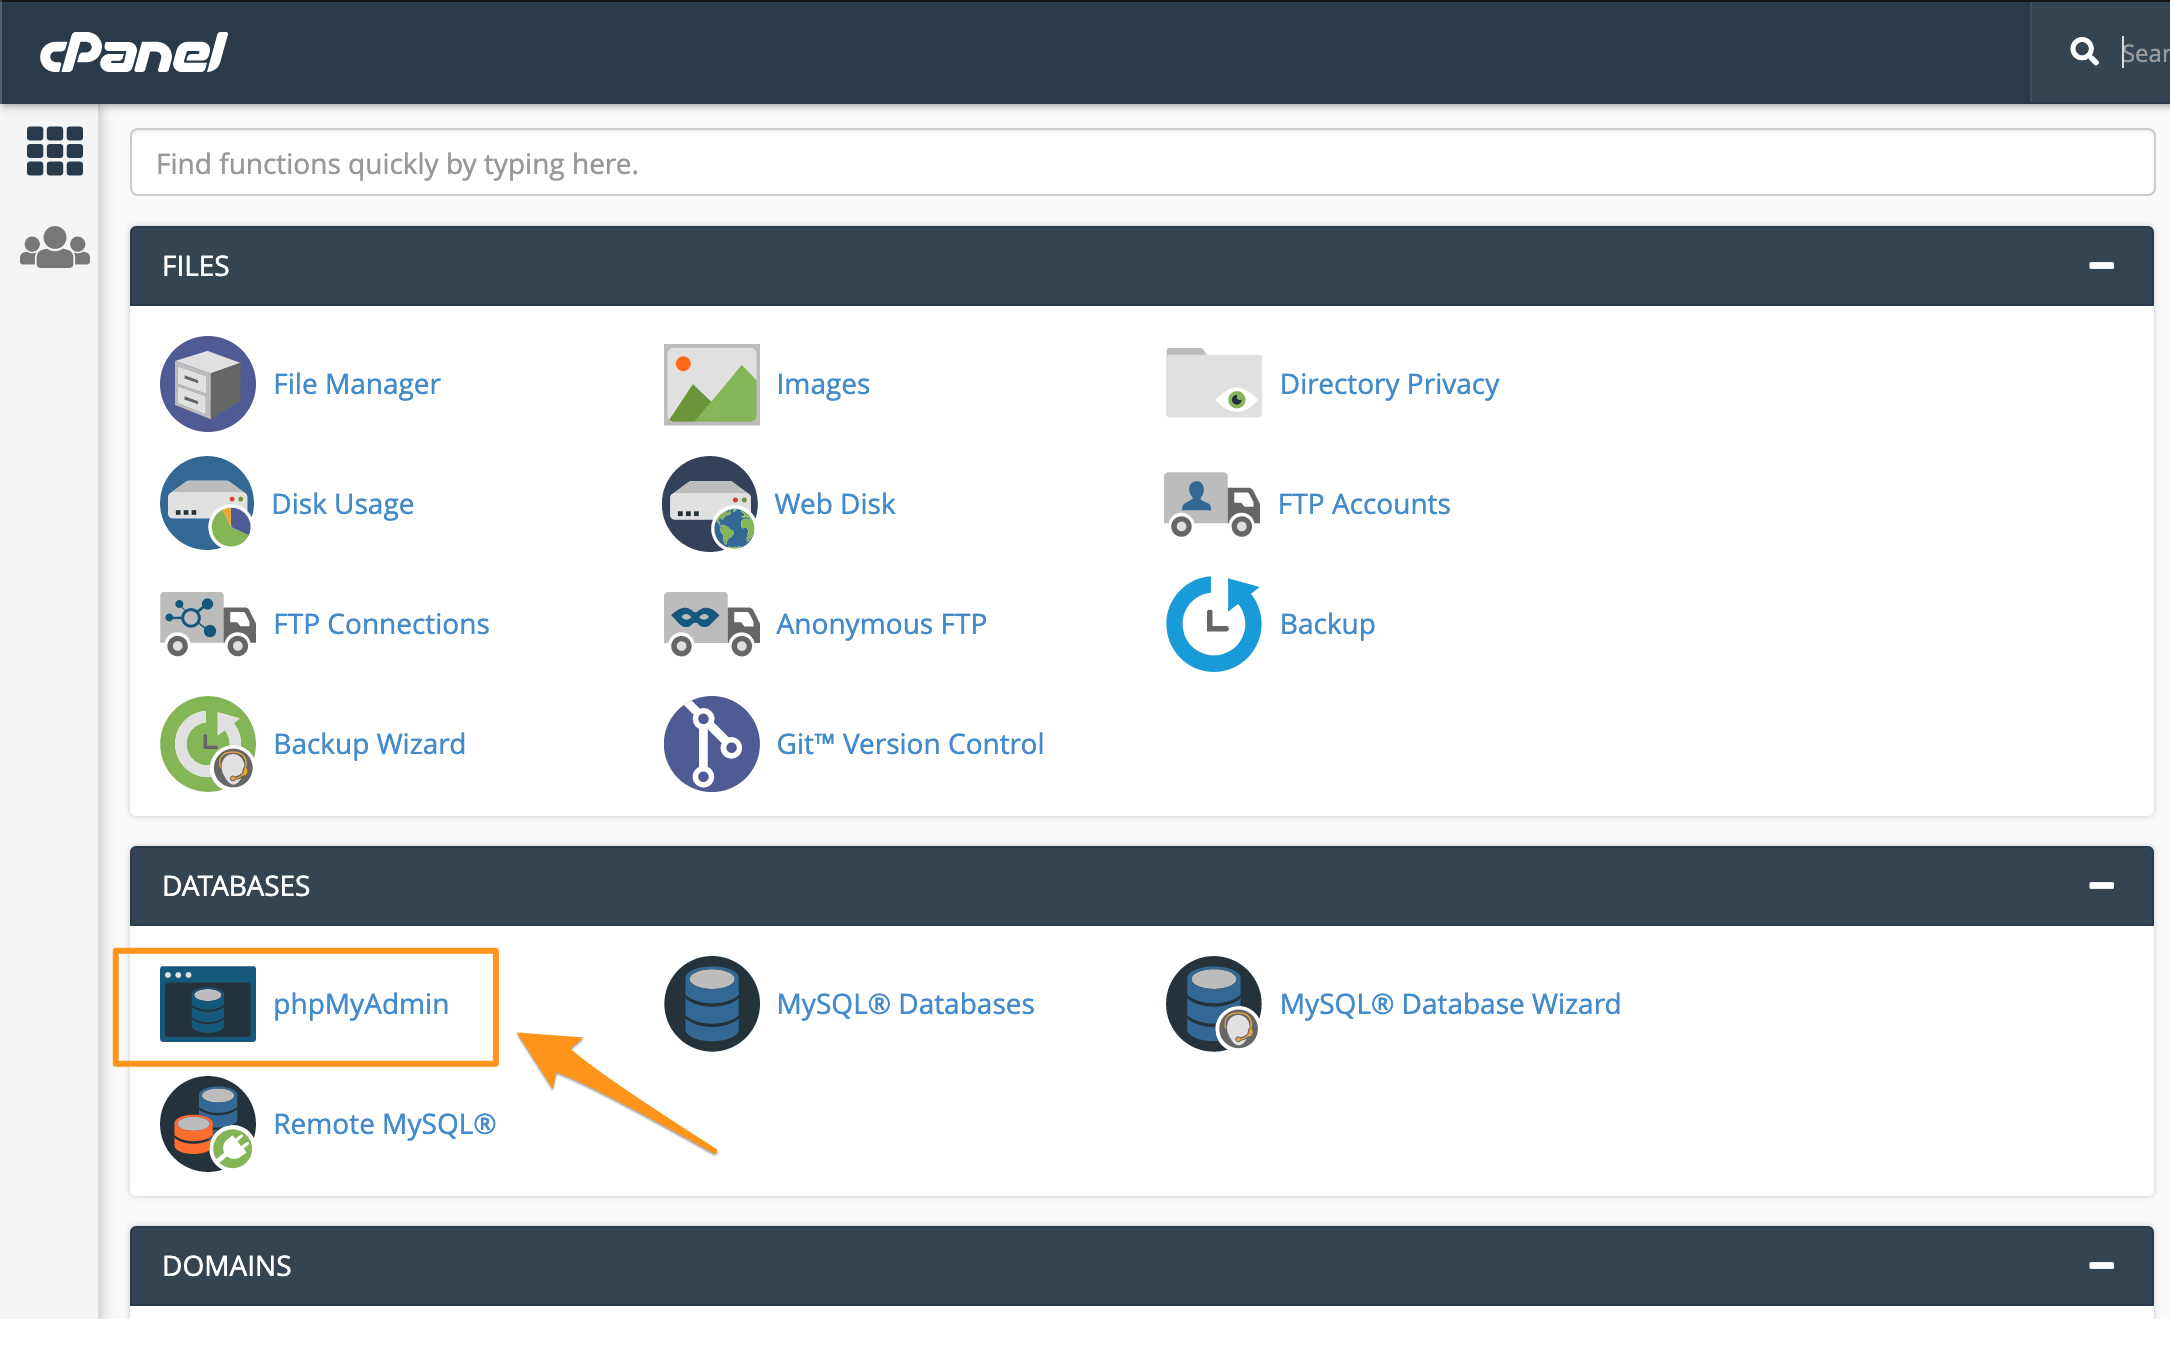Viewport: 2170px width, 1360px height.
Task: Open the Backup clock icon
Action: [x=1213, y=624]
